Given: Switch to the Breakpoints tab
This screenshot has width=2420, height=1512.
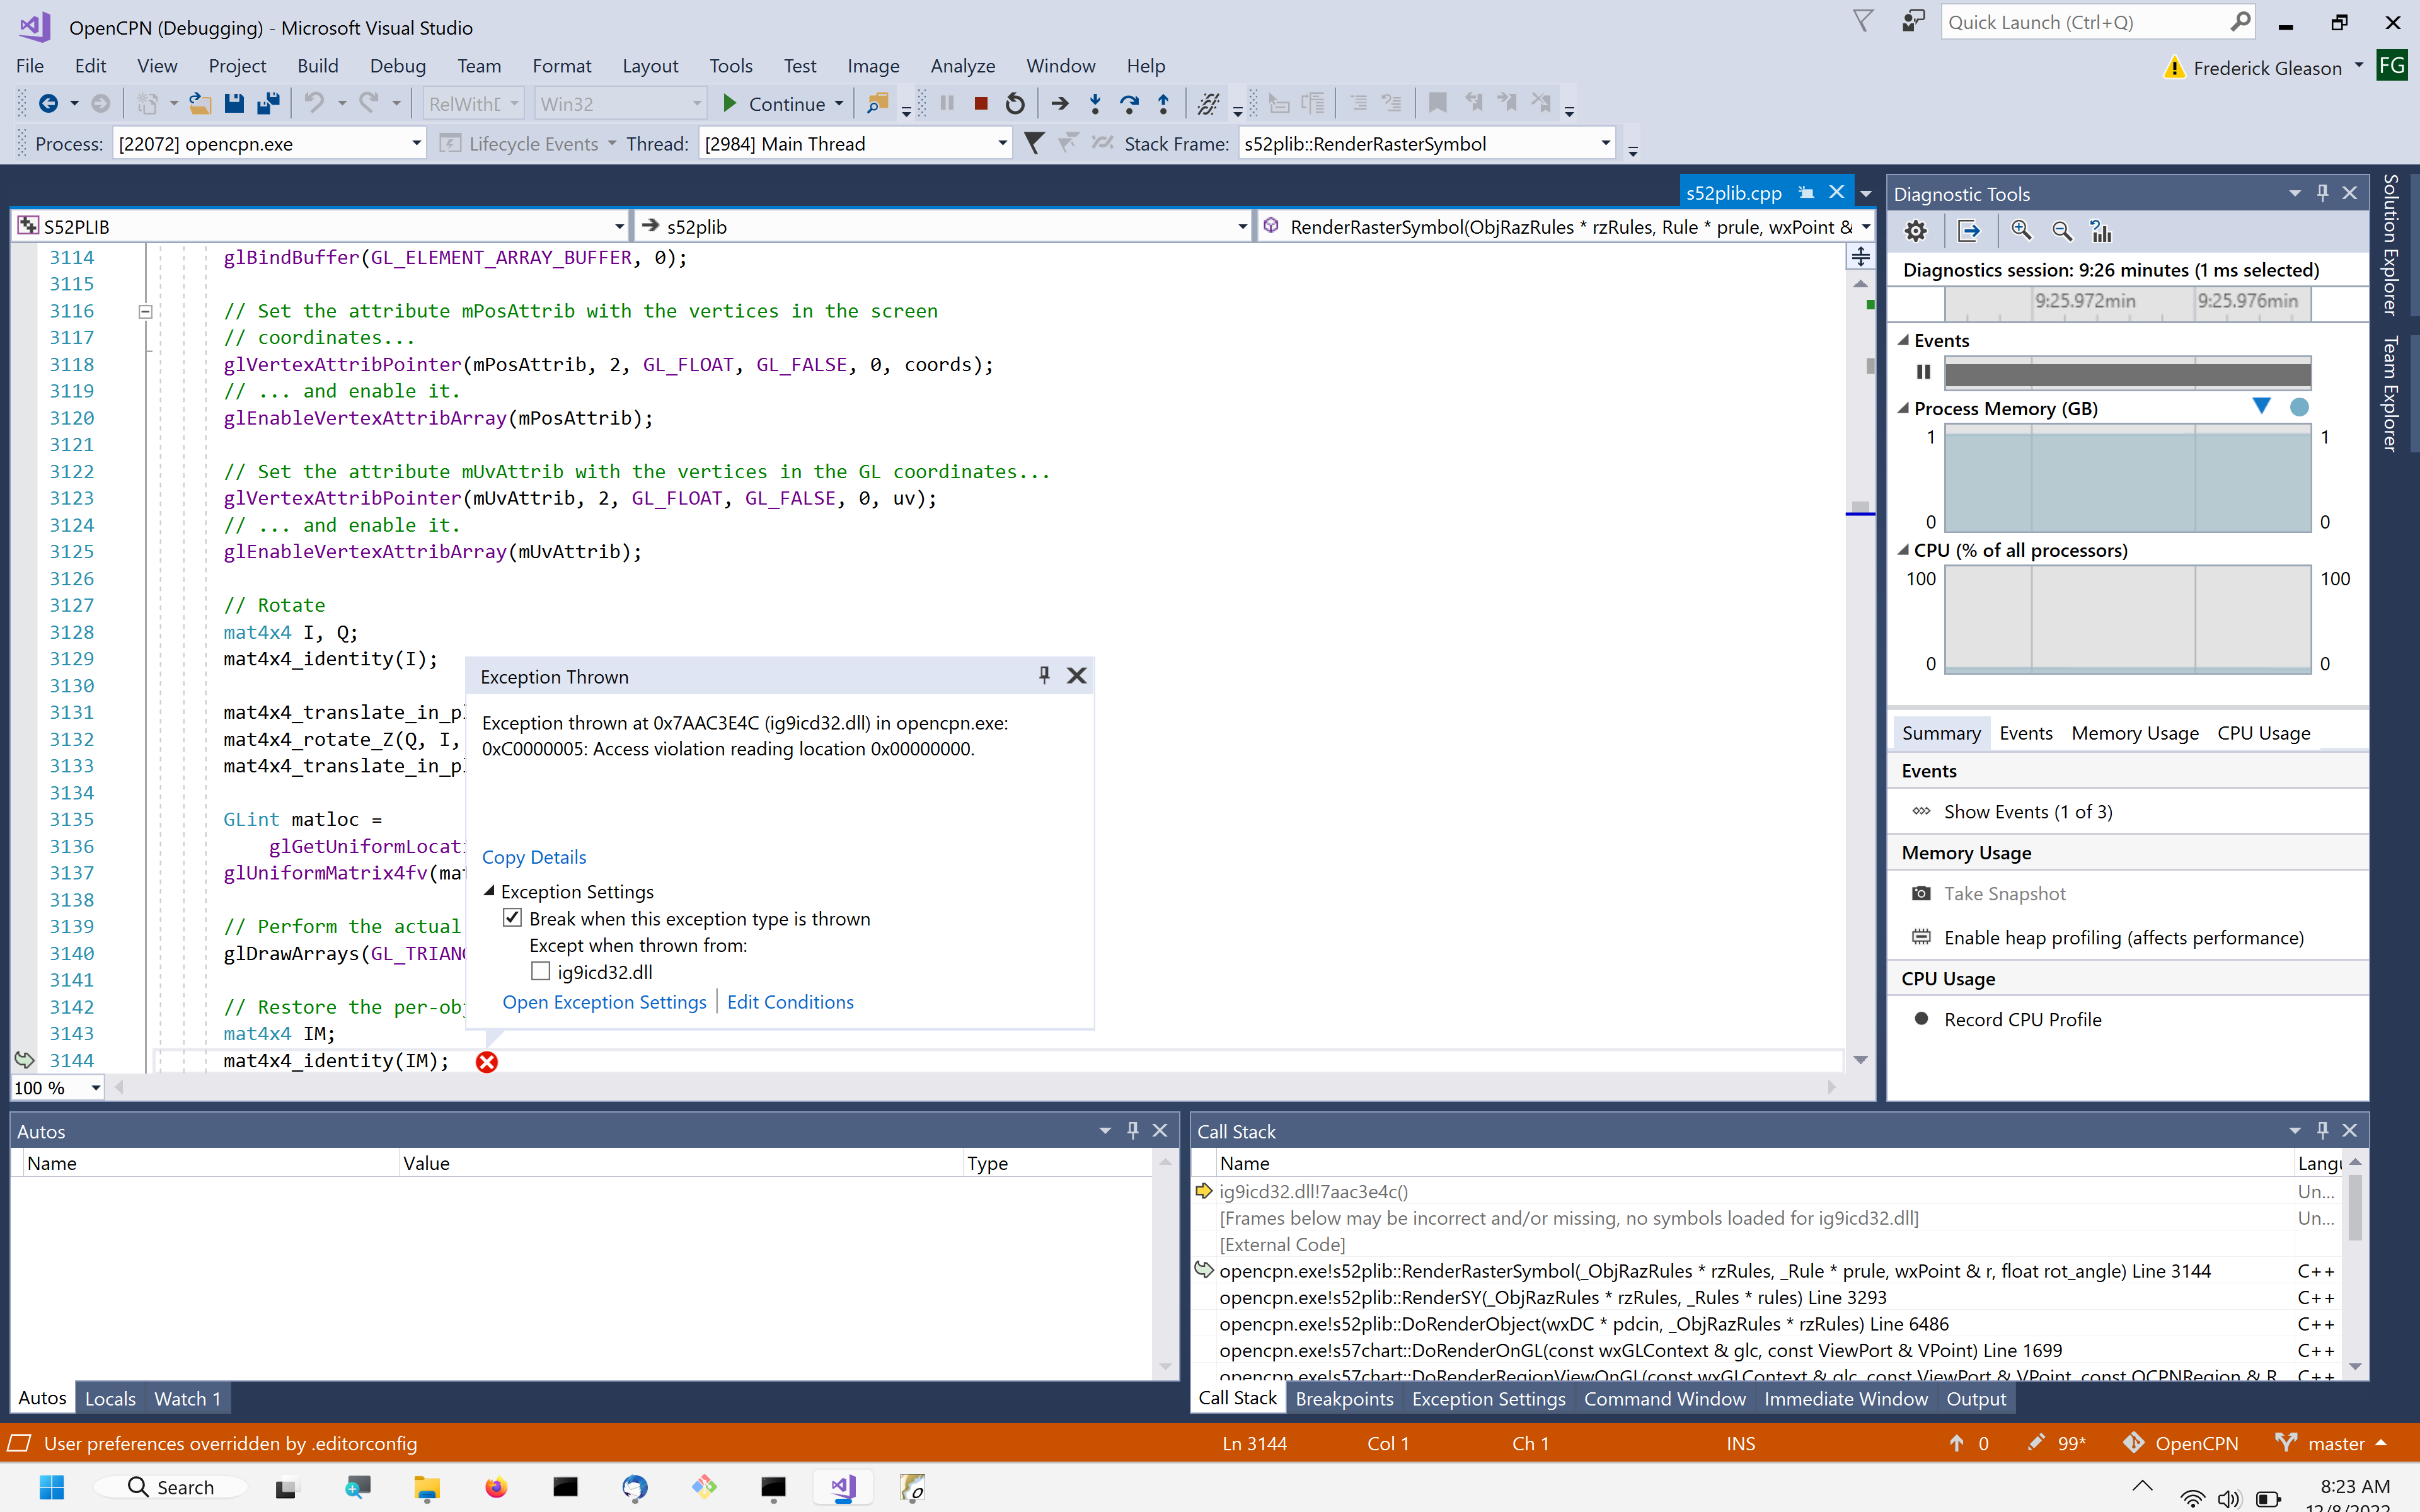Looking at the screenshot, I should (x=1344, y=1398).
